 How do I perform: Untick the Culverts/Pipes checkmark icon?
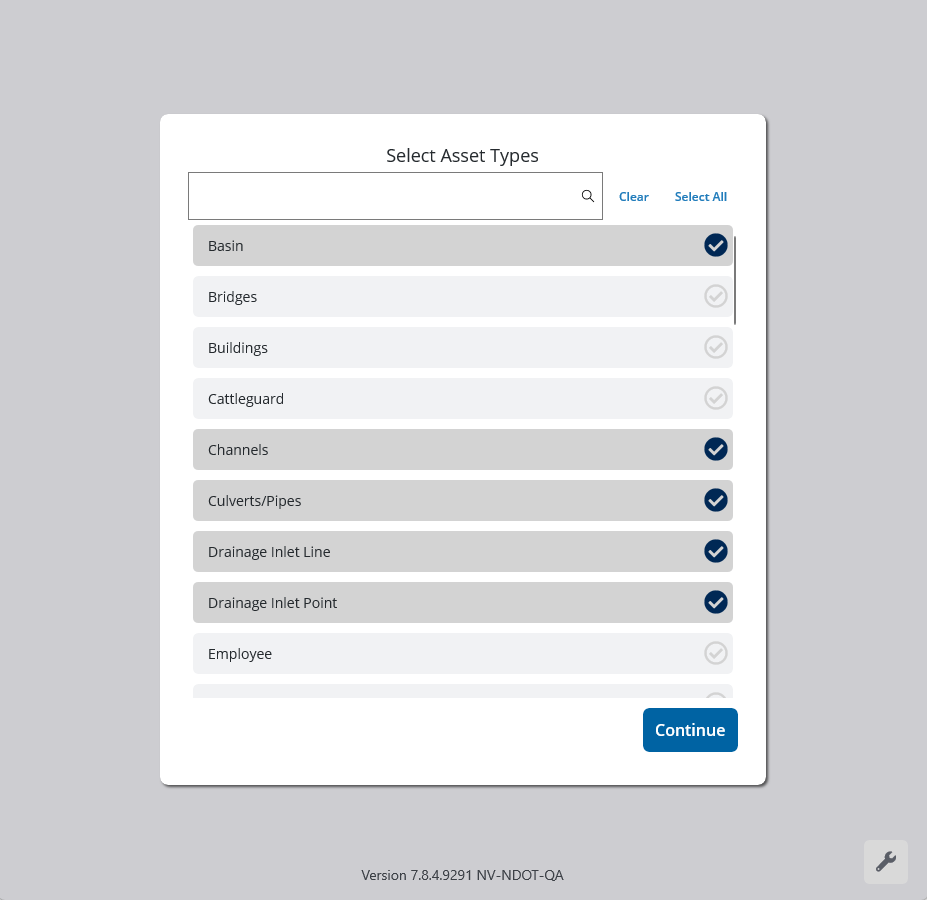pos(715,500)
